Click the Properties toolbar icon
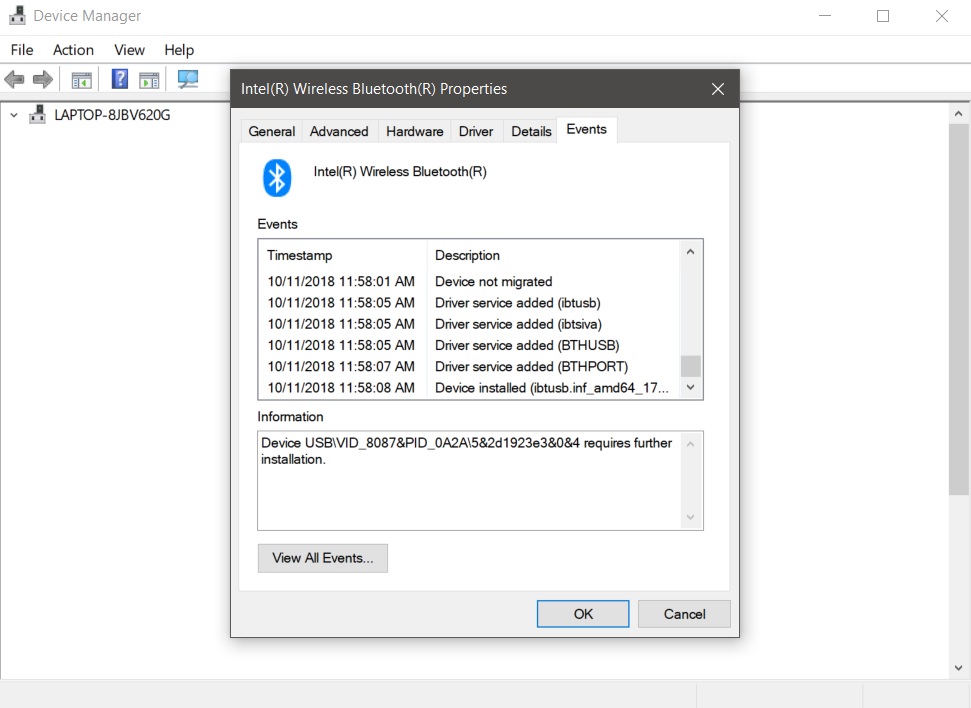Screen dimensions: 971x708 pos(147,78)
